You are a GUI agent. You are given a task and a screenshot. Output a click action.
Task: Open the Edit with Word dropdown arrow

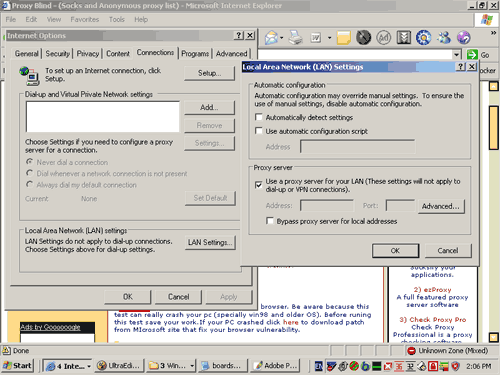[x=329, y=38]
